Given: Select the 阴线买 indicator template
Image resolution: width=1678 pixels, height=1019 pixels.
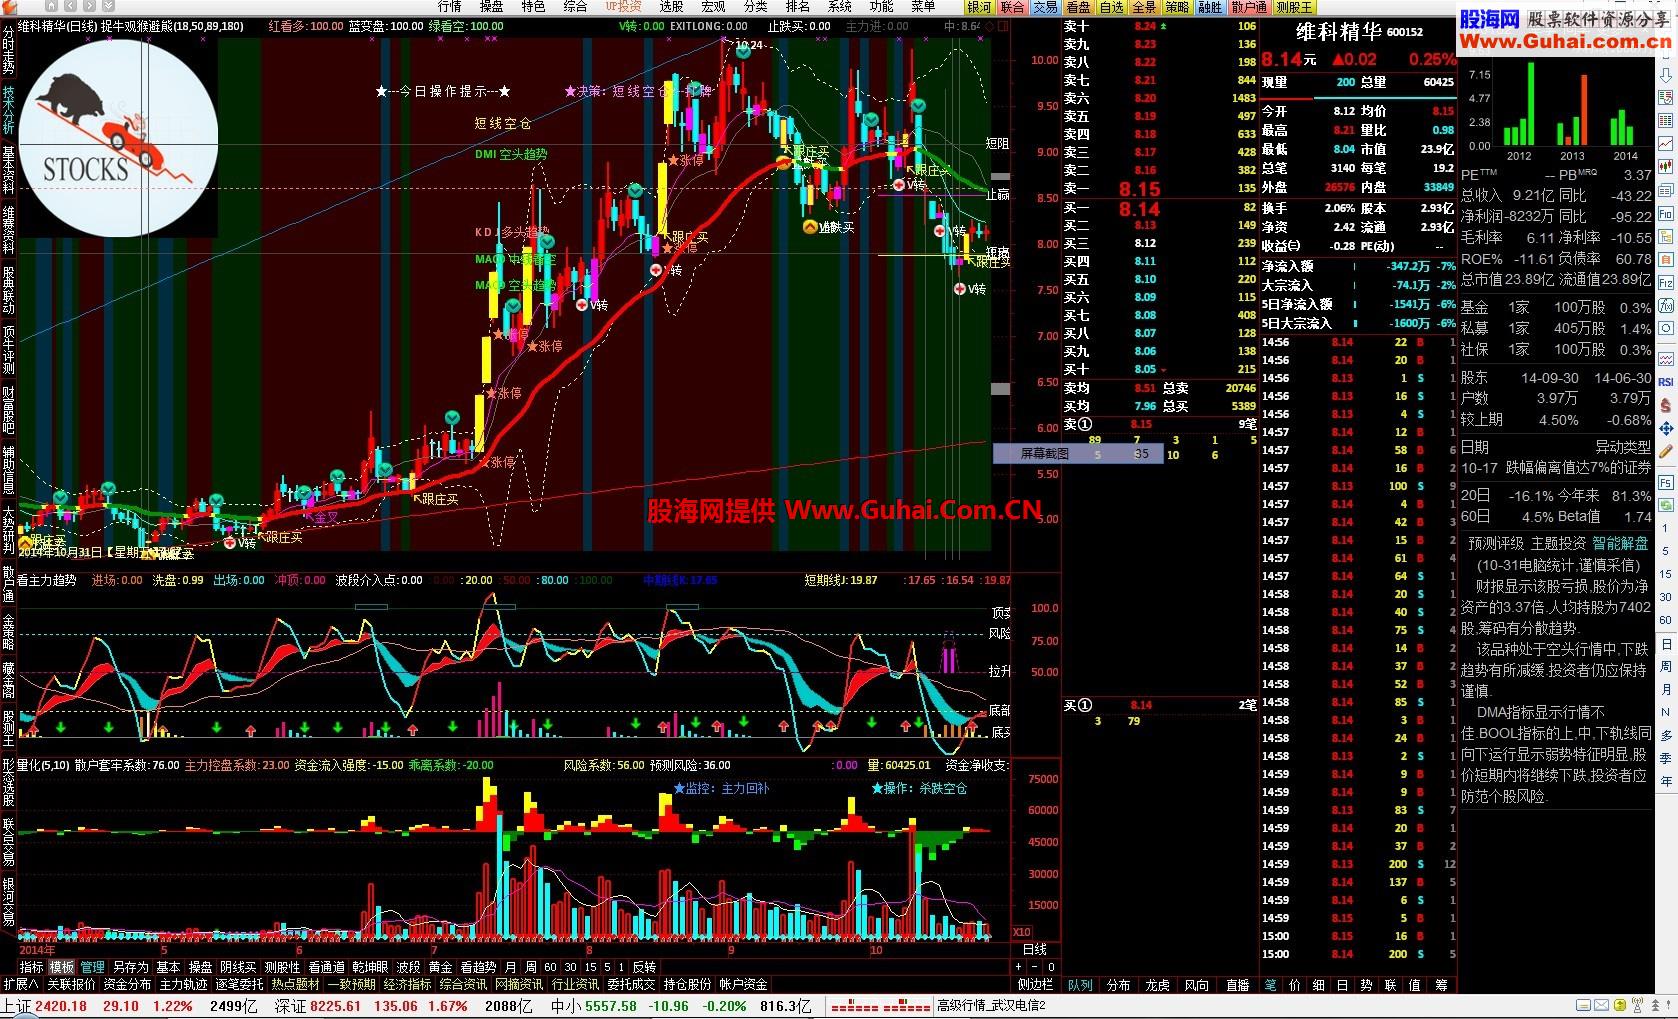Looking at the screenshot, I should coord(238,967).
